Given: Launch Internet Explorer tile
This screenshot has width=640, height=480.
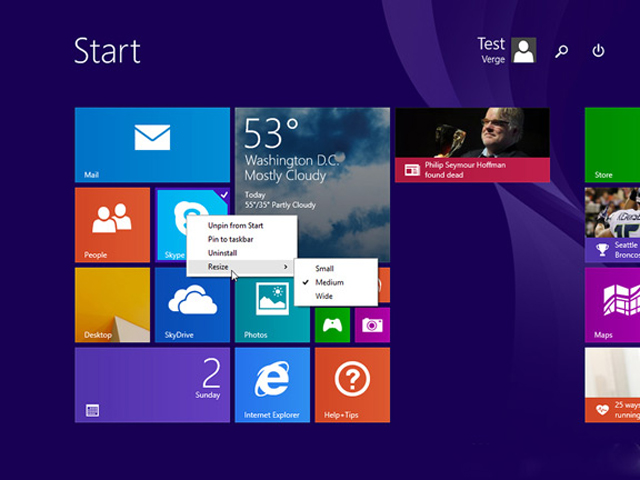Looking at the screenshot, I should tap(272, 385).
